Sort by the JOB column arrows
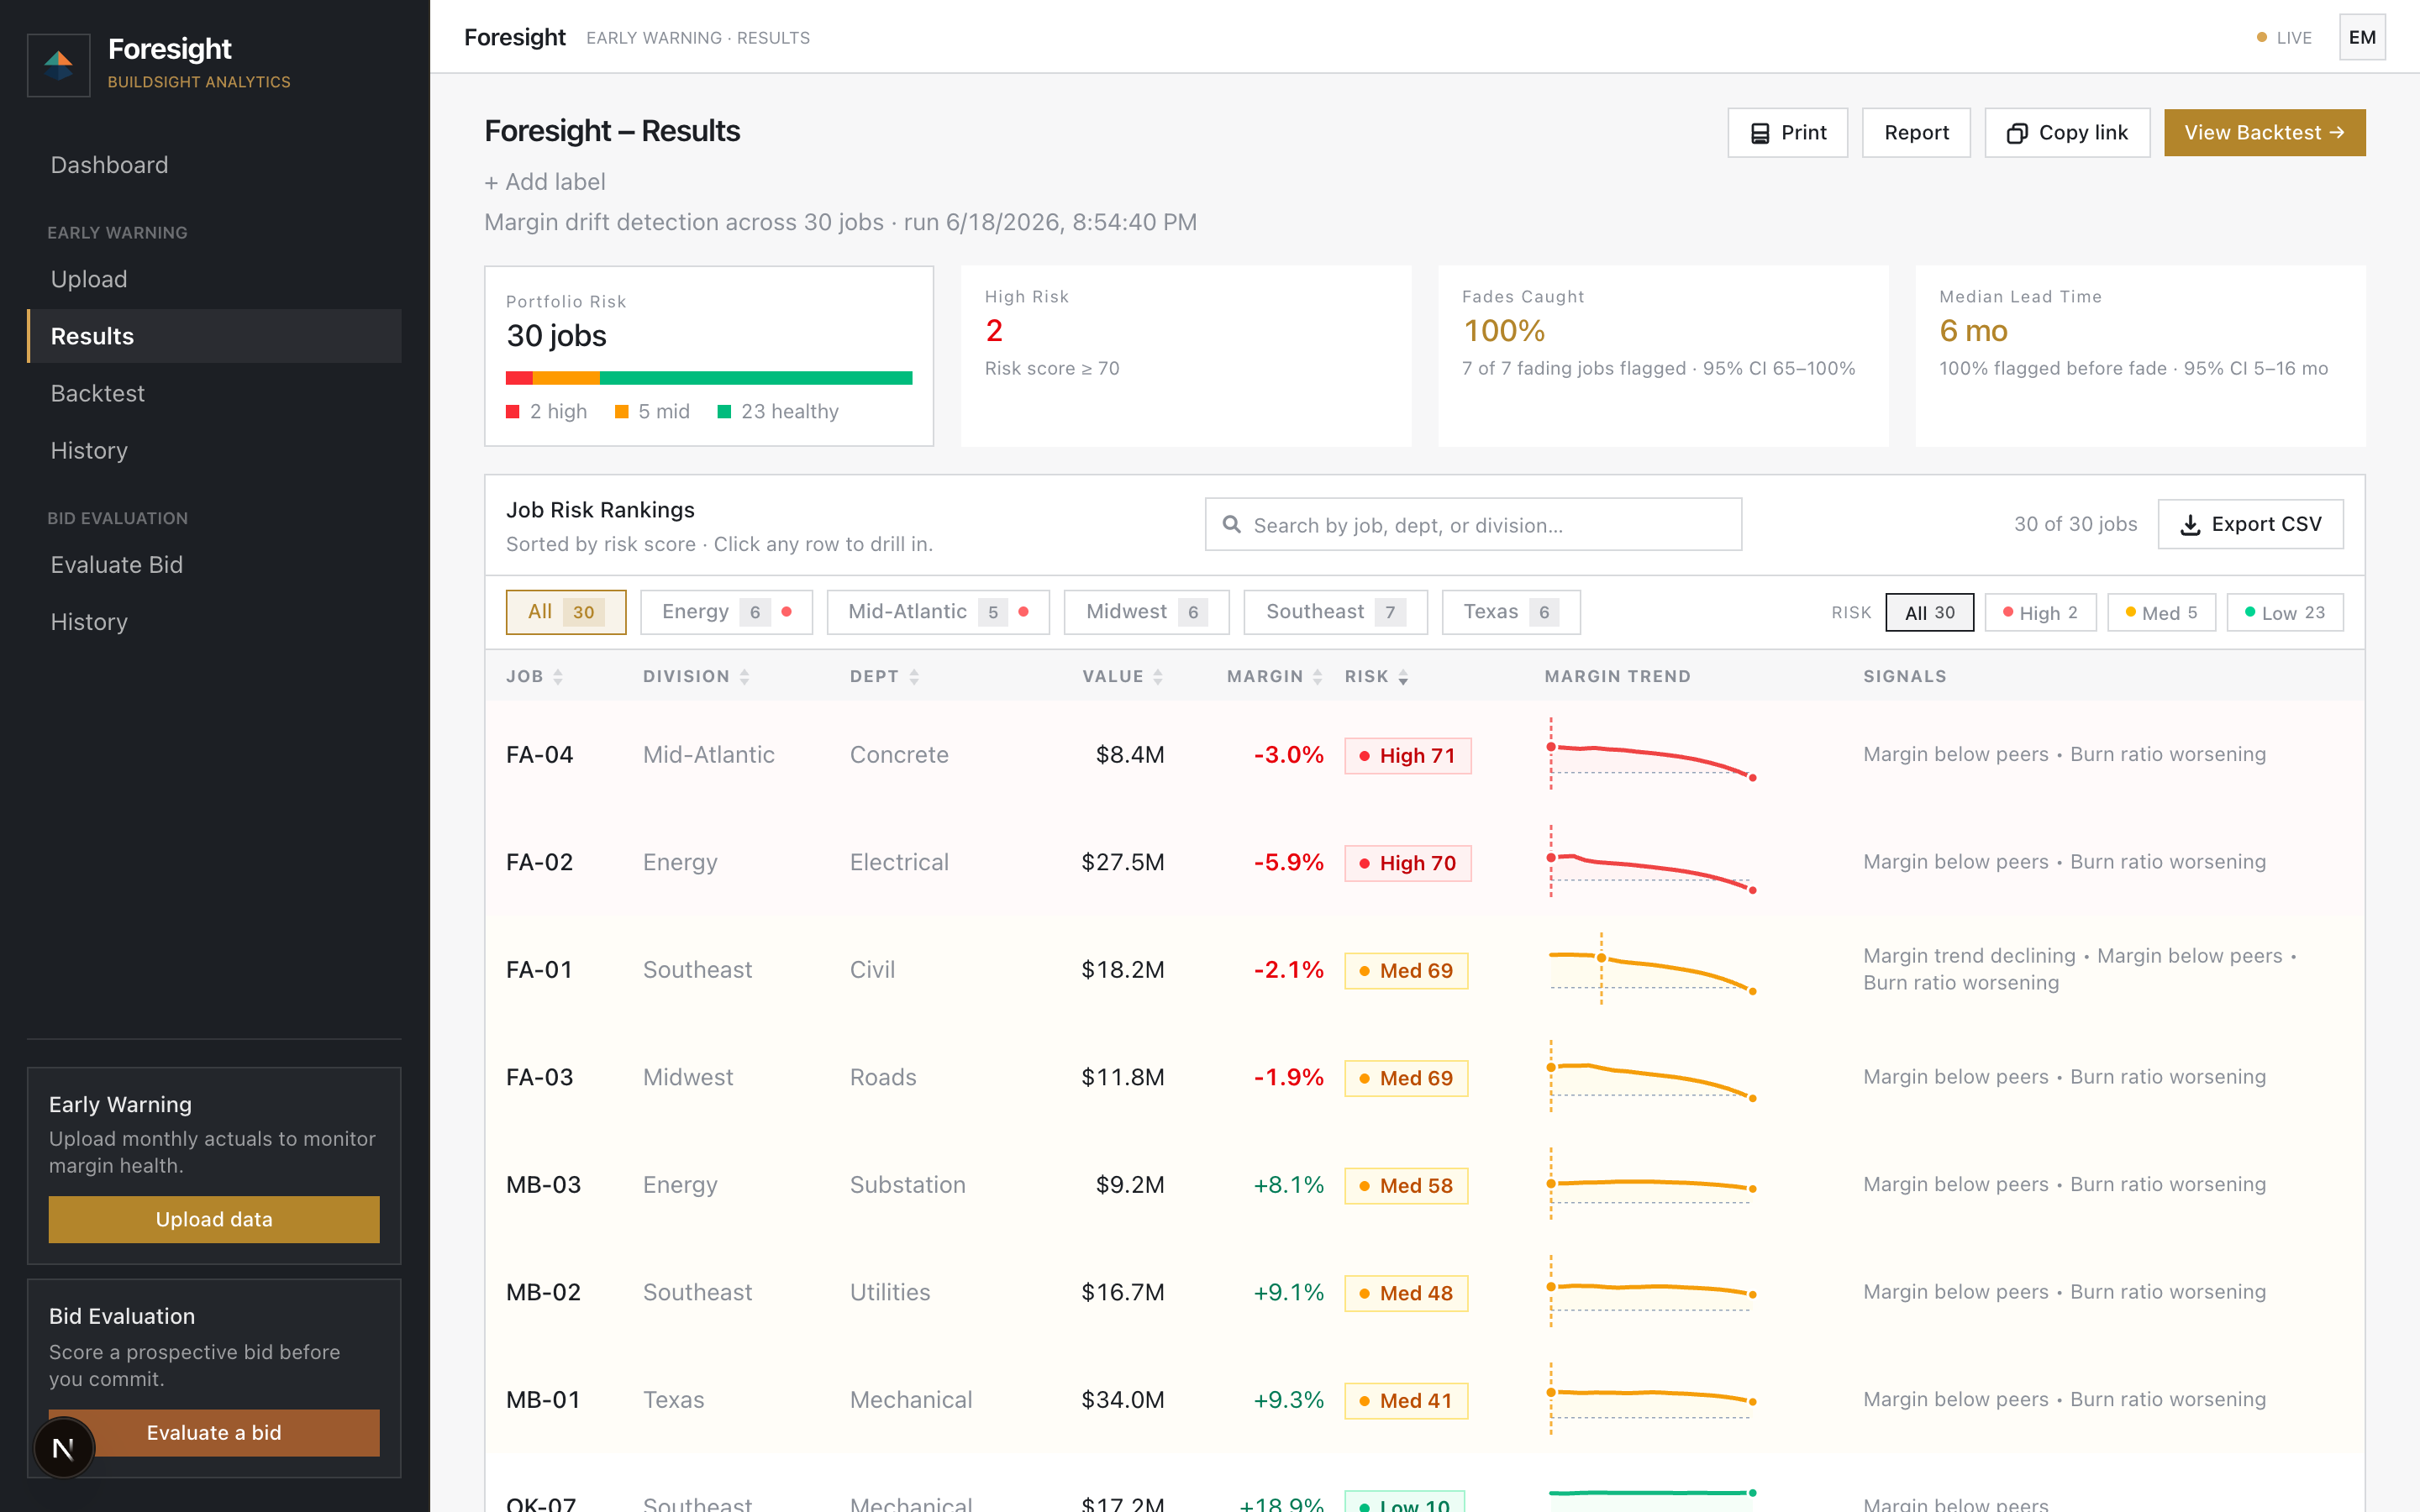The height and width of the screenshot is (1512, 2420). point(558,677)
